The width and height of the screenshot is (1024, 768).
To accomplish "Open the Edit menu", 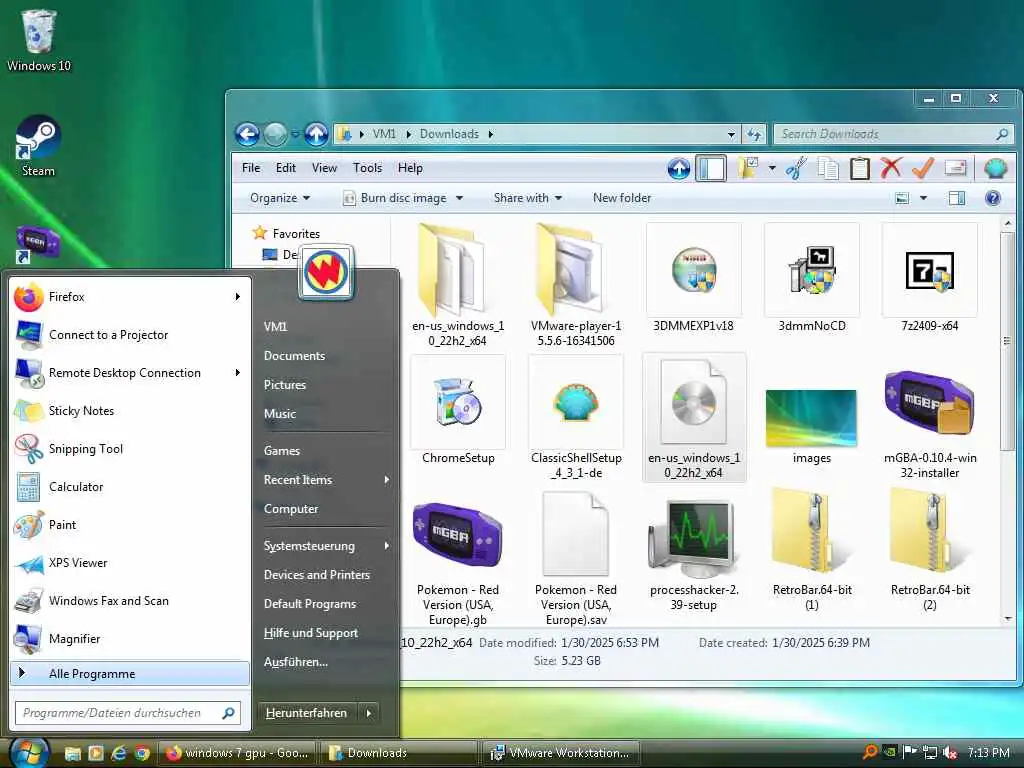I will coord(285,168).
